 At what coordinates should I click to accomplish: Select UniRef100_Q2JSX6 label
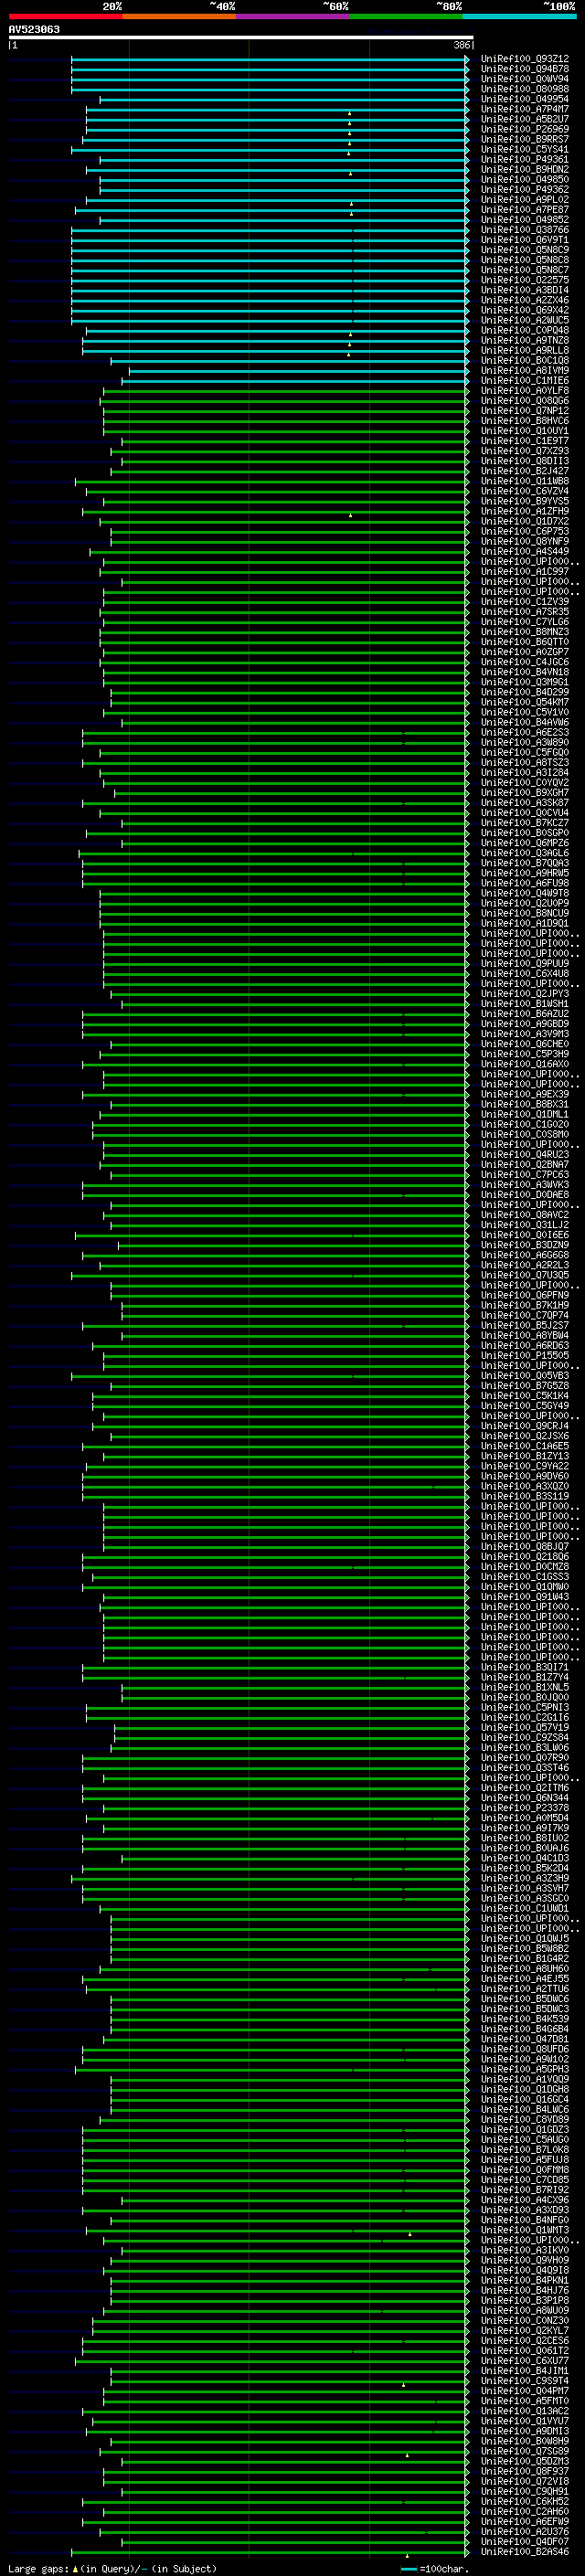(x=525, y=1435)
